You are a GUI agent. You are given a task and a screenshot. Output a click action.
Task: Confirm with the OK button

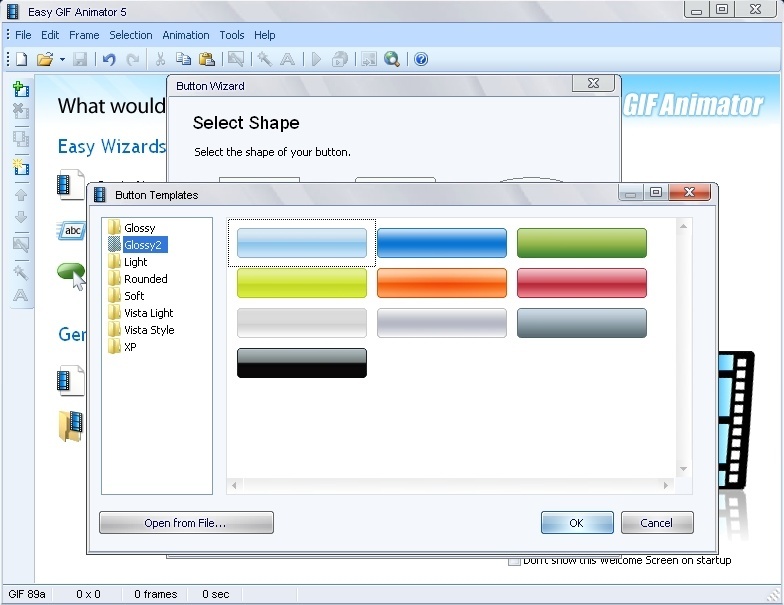577,522
